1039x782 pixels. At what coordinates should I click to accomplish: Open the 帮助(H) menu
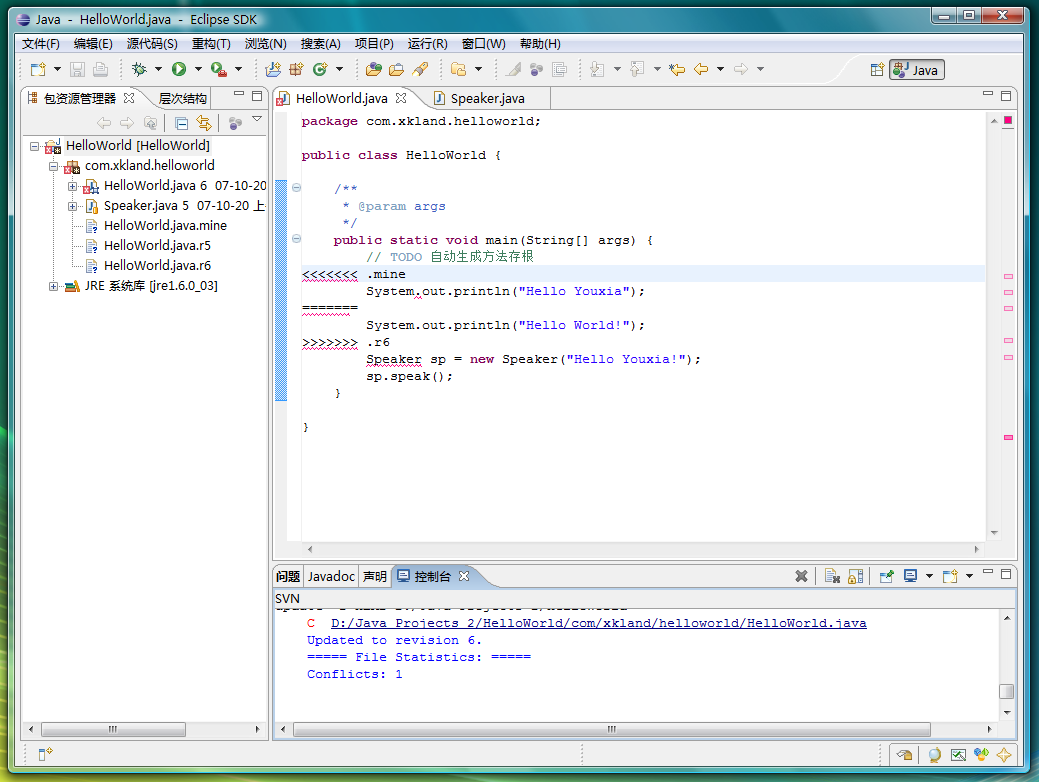click(540, 44)
